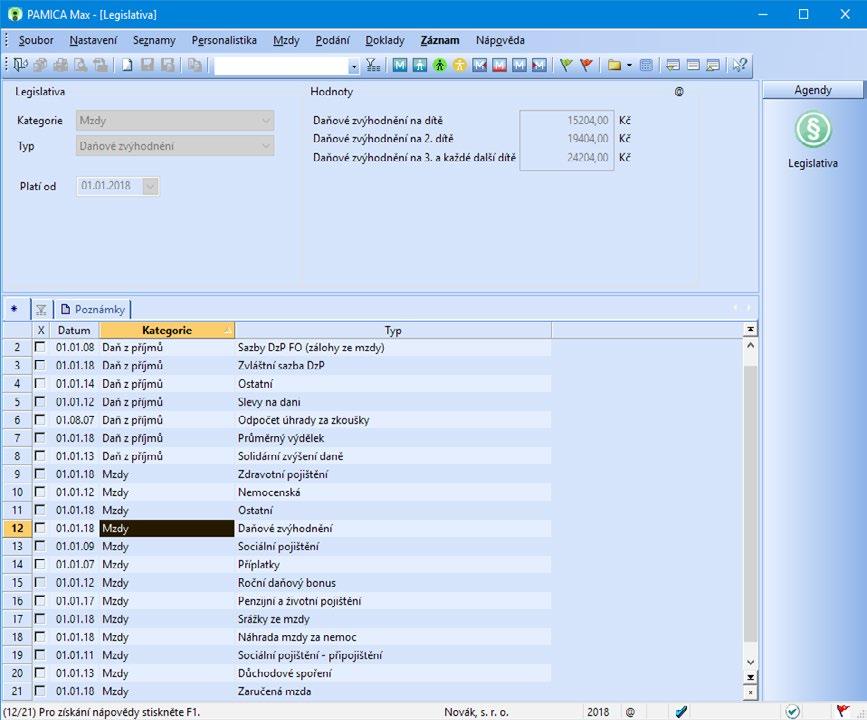The width and height of the screenshot is (867, 720).
Task: Click the red flag toolbar icon
Action: click(586, 65)
